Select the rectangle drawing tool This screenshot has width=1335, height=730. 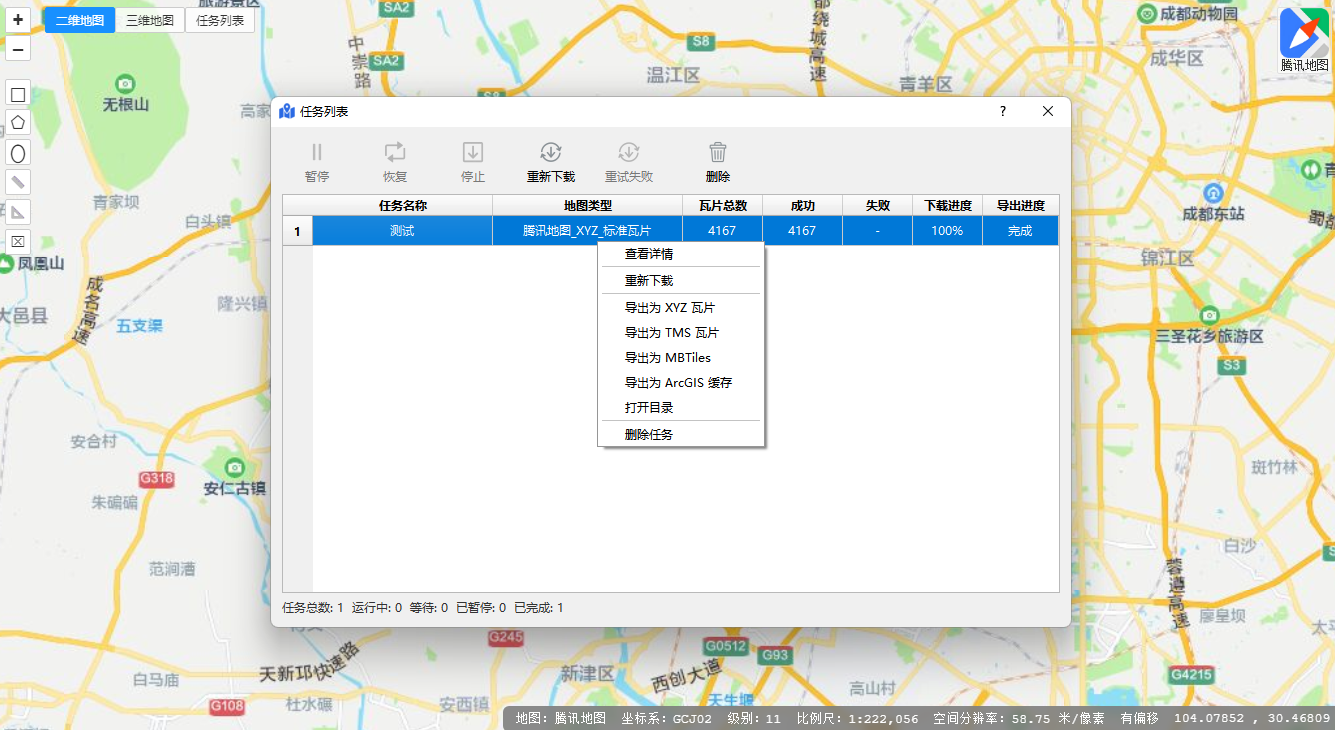[x=18, y=95]
